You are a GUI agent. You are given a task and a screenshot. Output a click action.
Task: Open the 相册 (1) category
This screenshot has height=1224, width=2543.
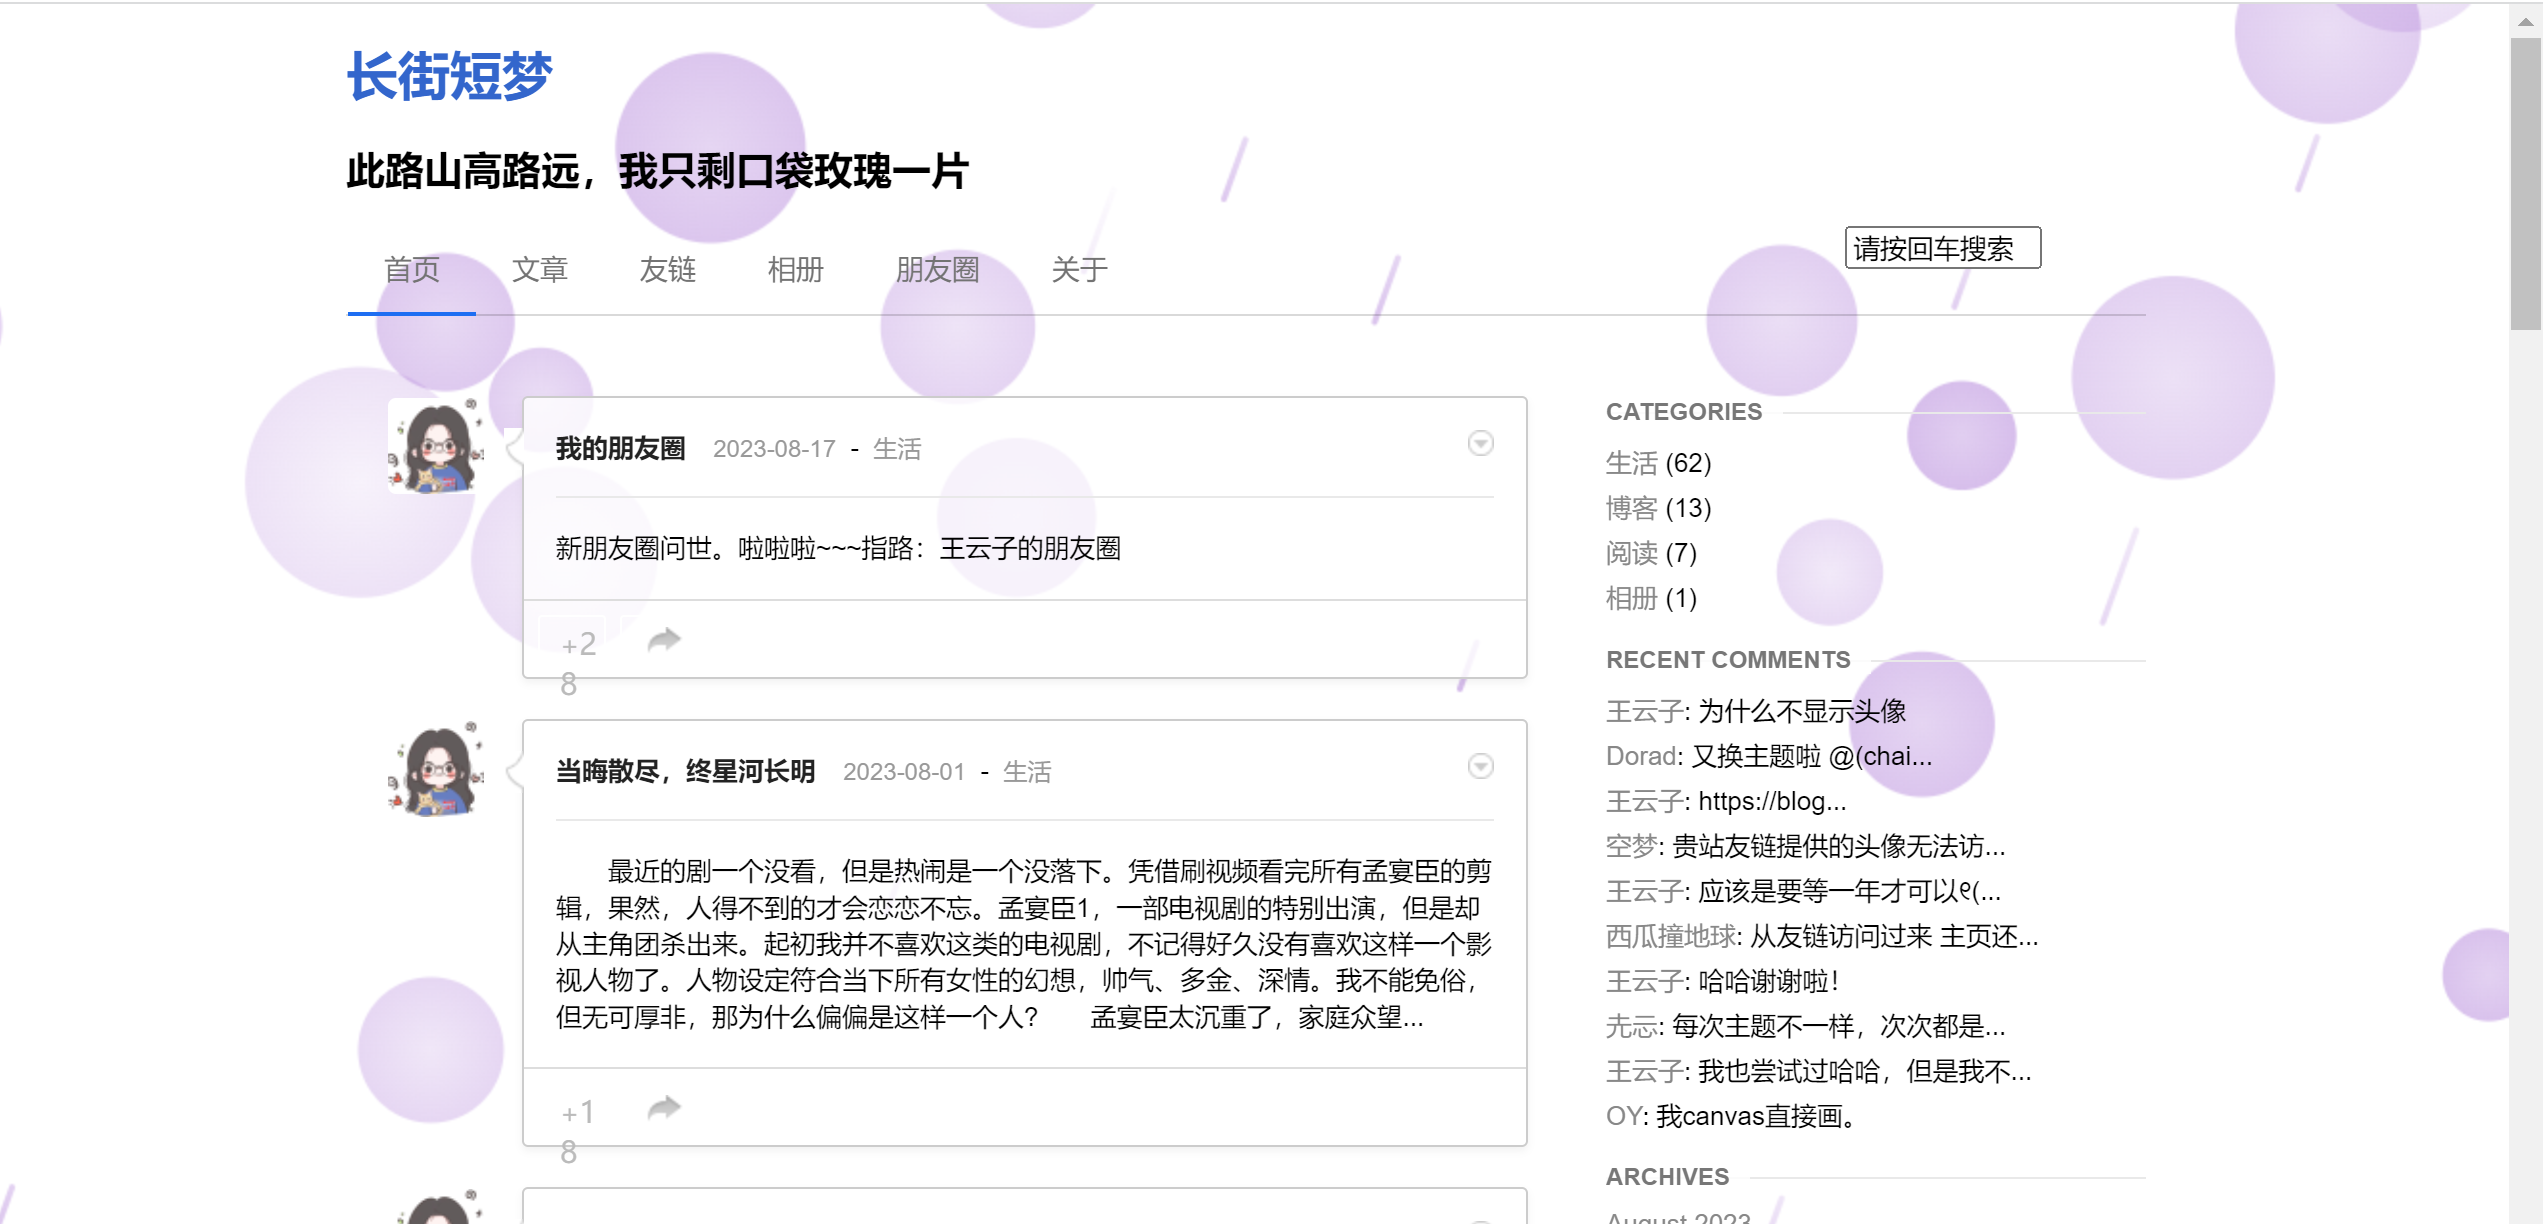tap(1632, 598)
